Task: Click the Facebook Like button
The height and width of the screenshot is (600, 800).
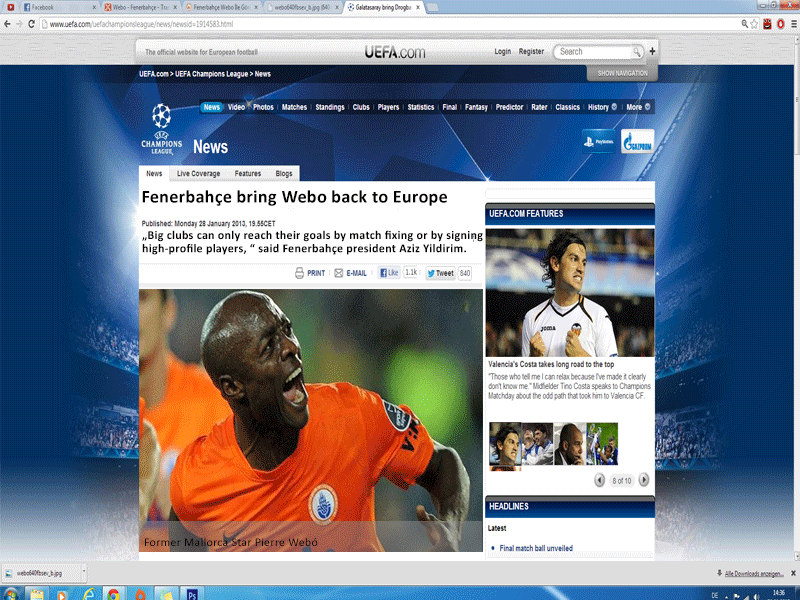Action: coord(389,273)
